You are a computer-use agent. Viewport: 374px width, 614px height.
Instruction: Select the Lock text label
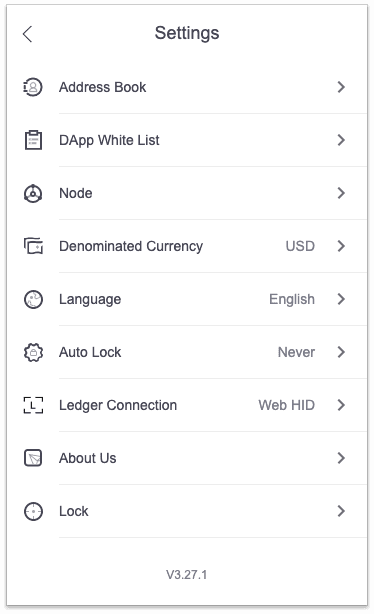(x=74, y=511)
